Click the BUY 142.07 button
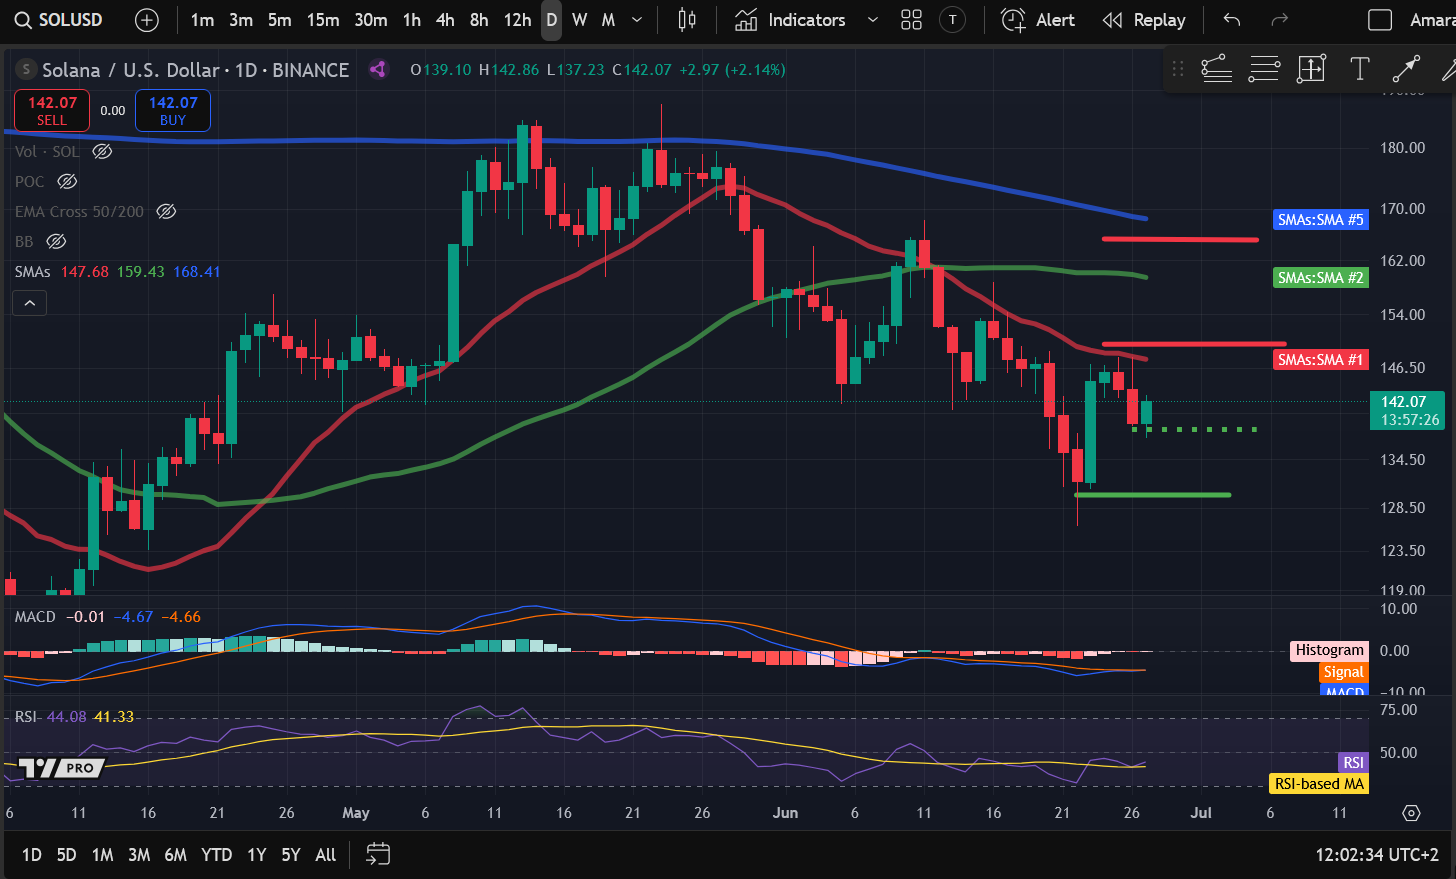 point(173,110)
